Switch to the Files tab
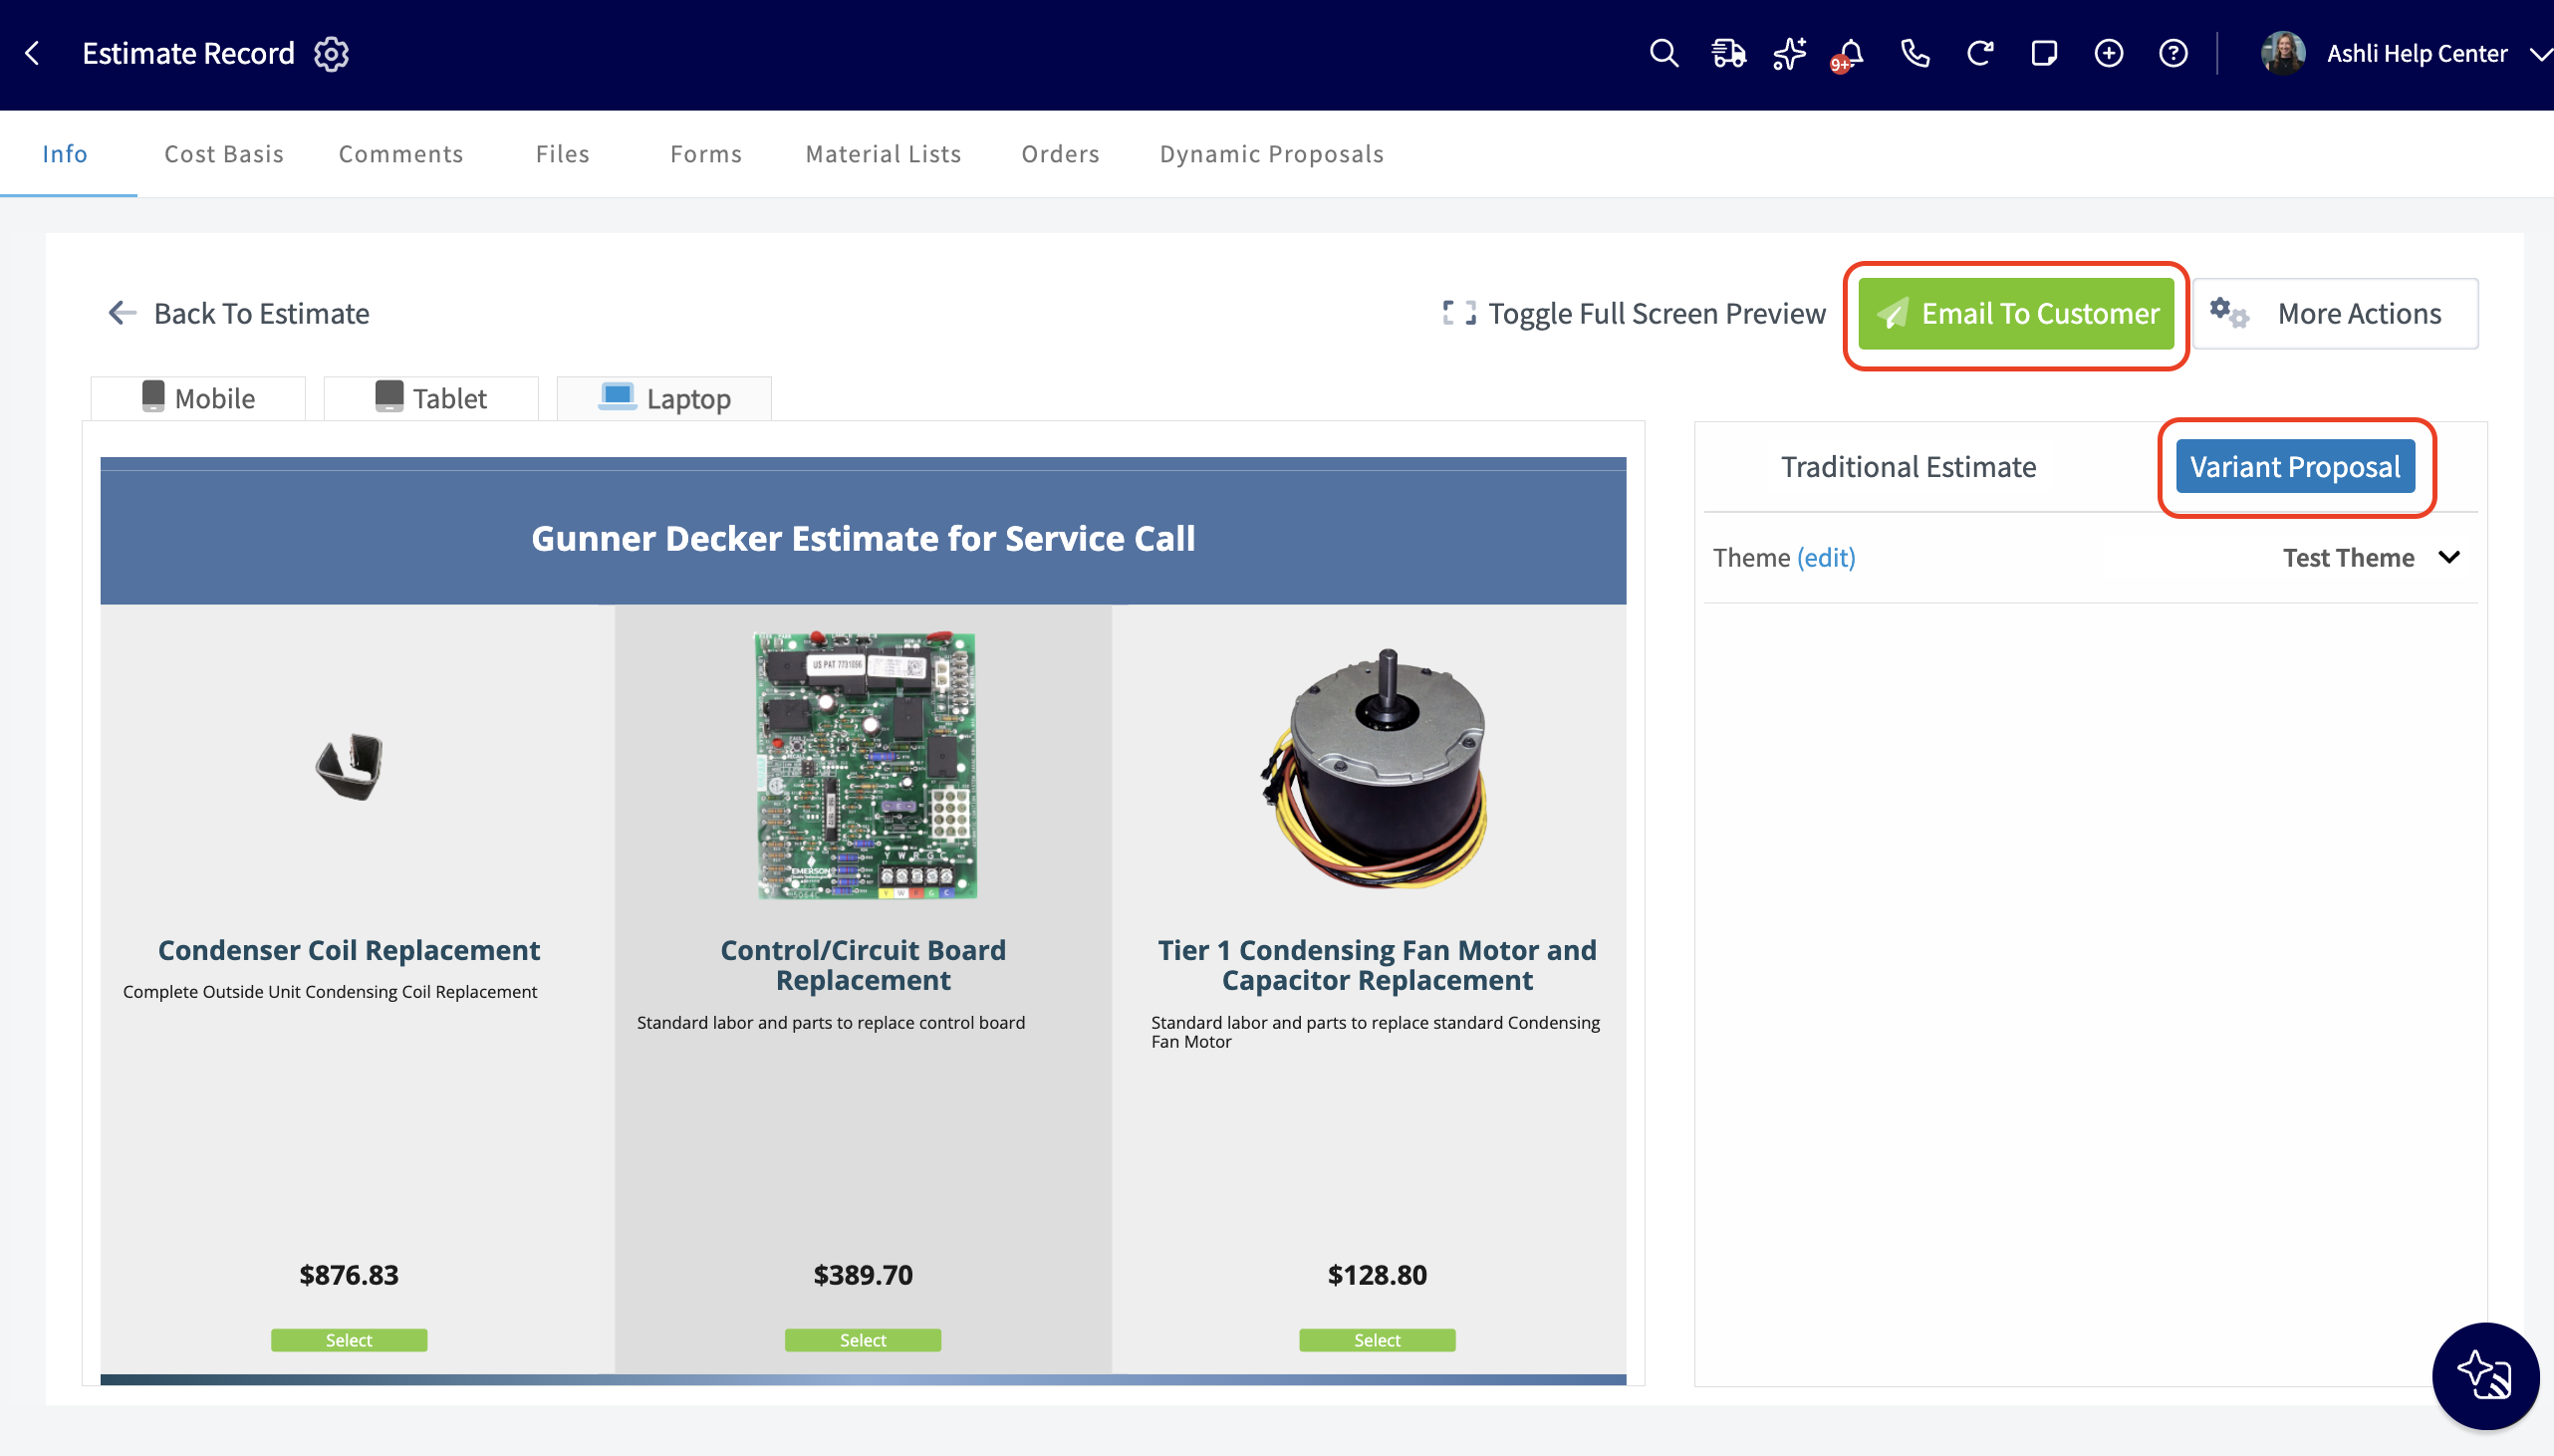 [x=562, y=153]
